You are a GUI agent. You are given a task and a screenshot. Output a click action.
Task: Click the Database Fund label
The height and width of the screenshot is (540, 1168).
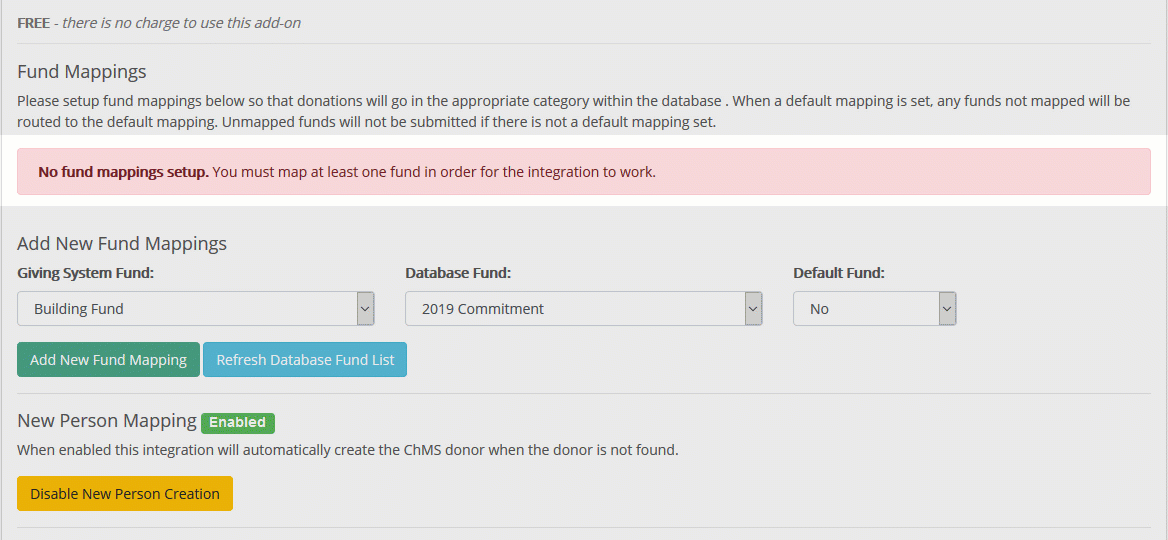point(458,273)
